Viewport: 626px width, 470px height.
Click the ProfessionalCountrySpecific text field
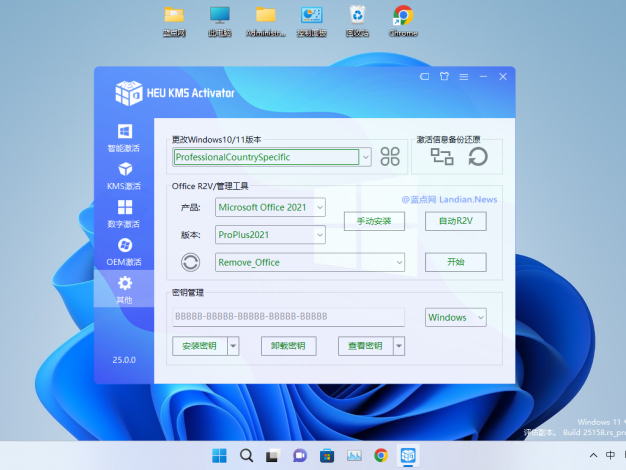[266, 157]
